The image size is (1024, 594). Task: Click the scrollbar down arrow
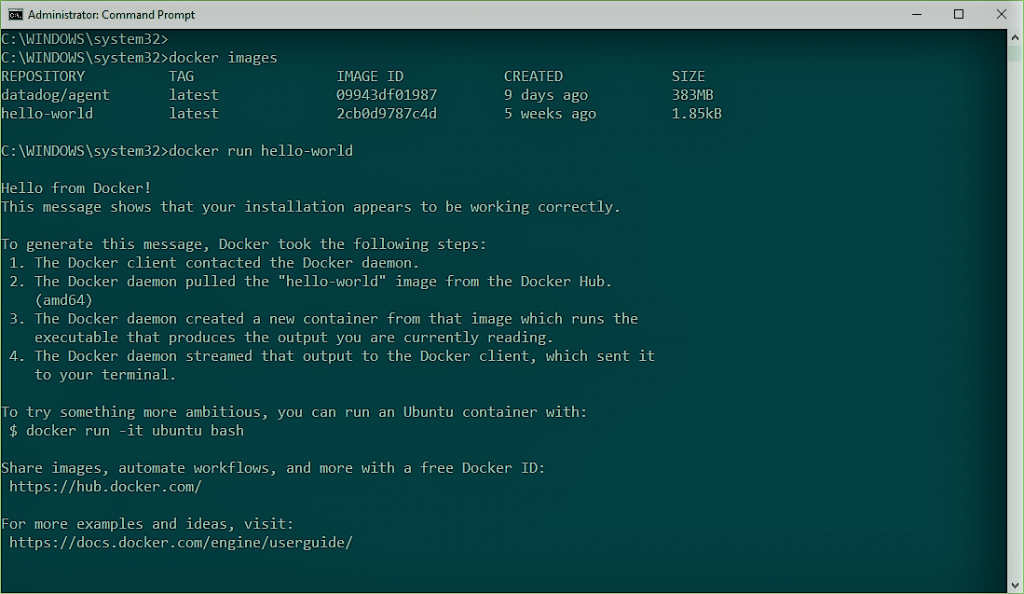point(1015,586)
